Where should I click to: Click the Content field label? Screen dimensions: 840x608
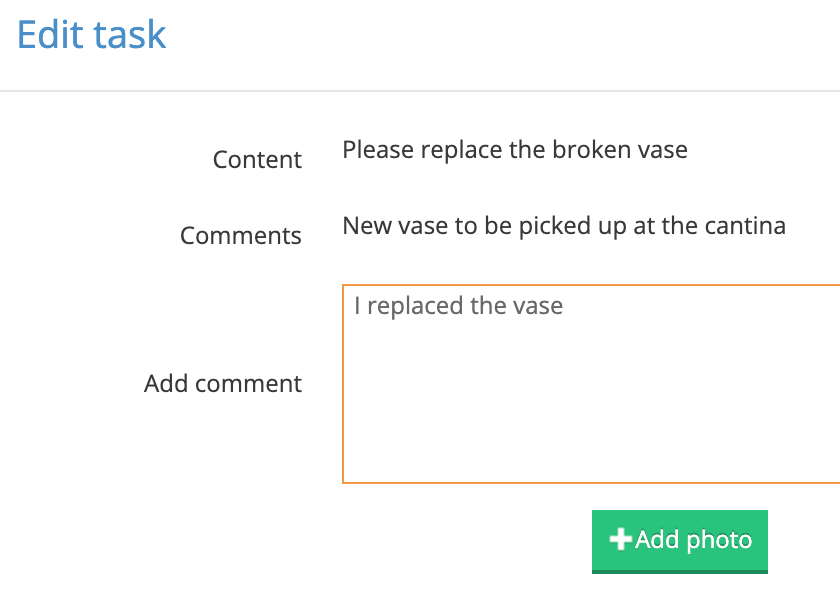pos(257,159)
